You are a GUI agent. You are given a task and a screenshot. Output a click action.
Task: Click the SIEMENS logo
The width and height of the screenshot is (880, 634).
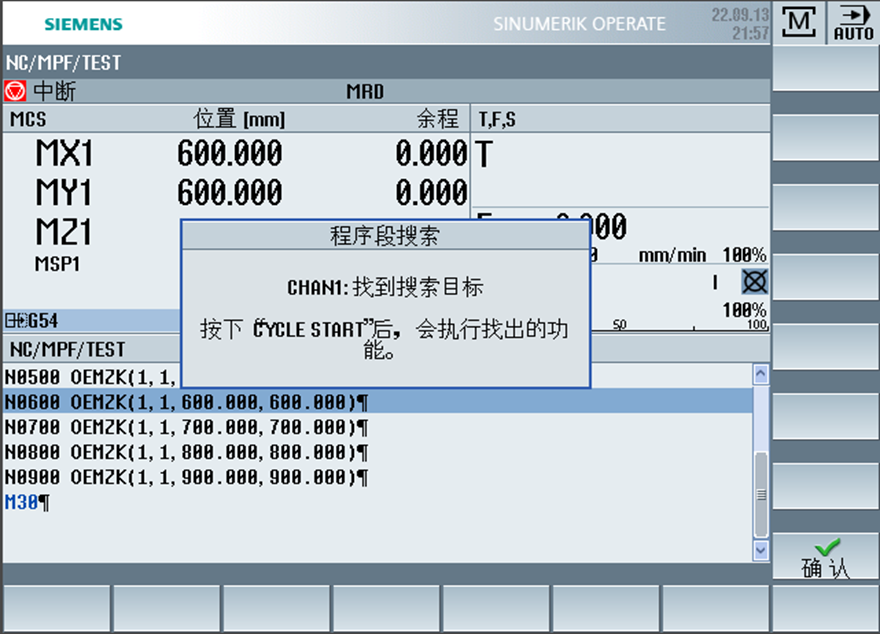click(x=84, y=24)
